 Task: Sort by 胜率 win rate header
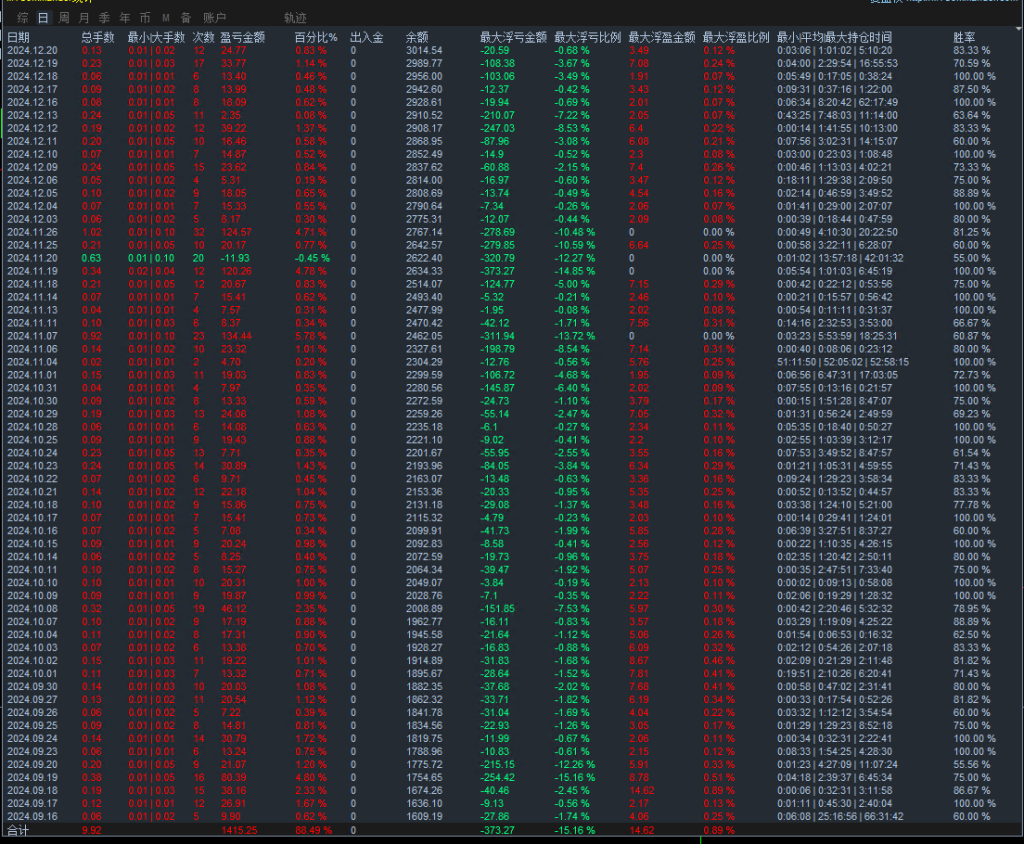964,37
